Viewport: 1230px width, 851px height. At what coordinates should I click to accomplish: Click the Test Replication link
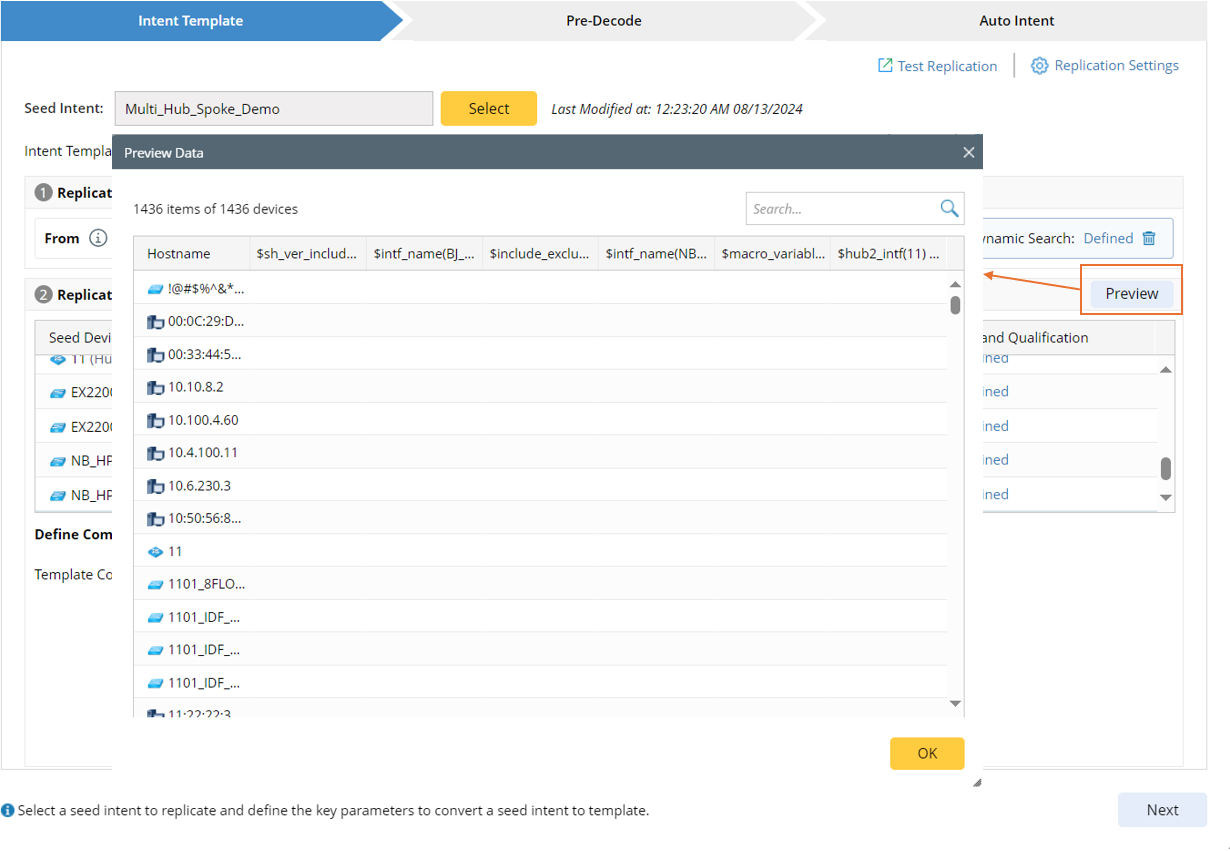click(937, 66)
